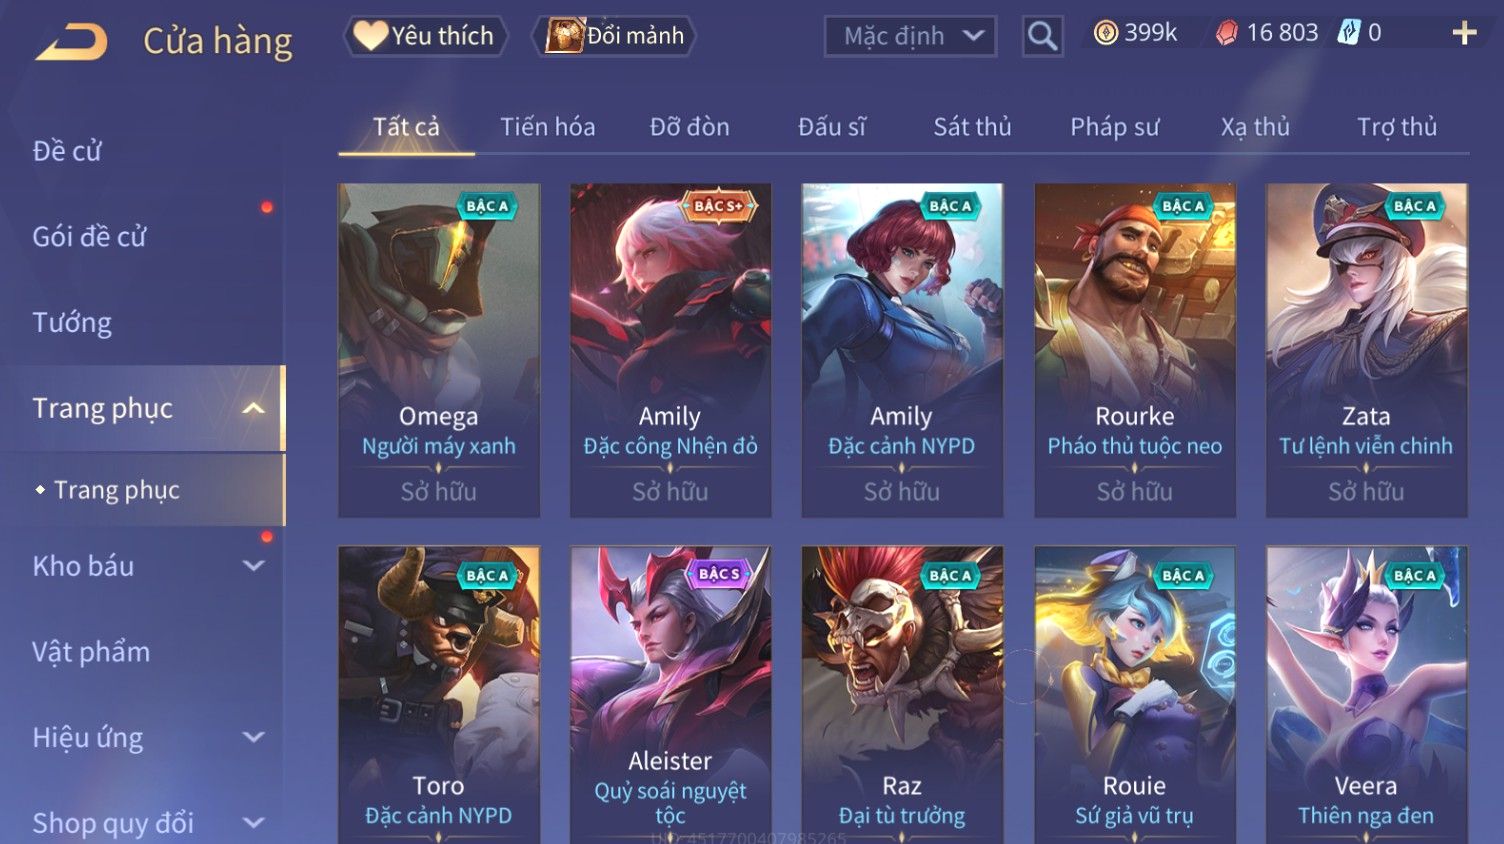Click the back arrow icon
This screenshot has width=1504, height=844.
pyautogui.click(x=72, y=42)
